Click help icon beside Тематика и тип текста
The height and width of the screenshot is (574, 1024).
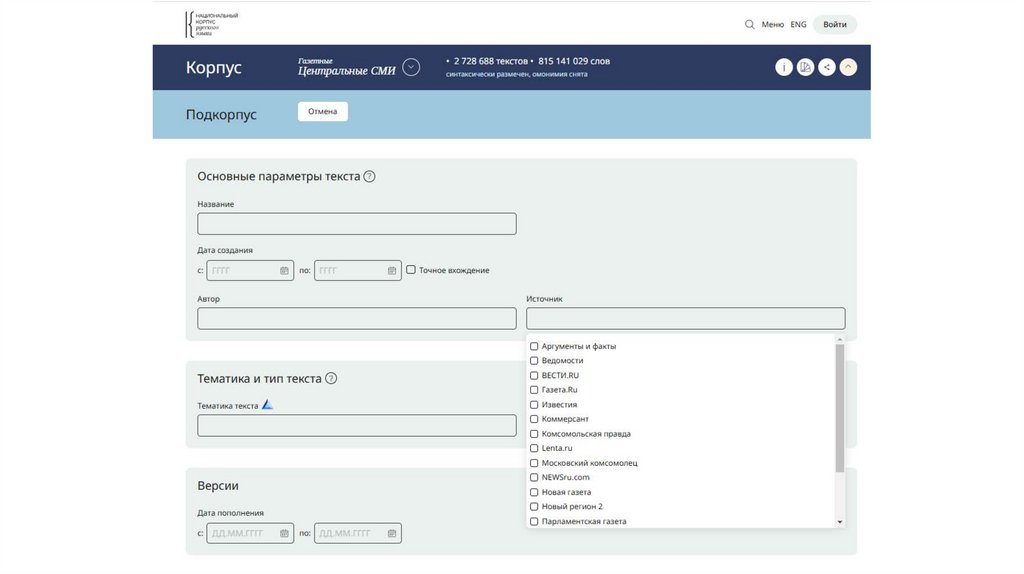click(331, 379)
